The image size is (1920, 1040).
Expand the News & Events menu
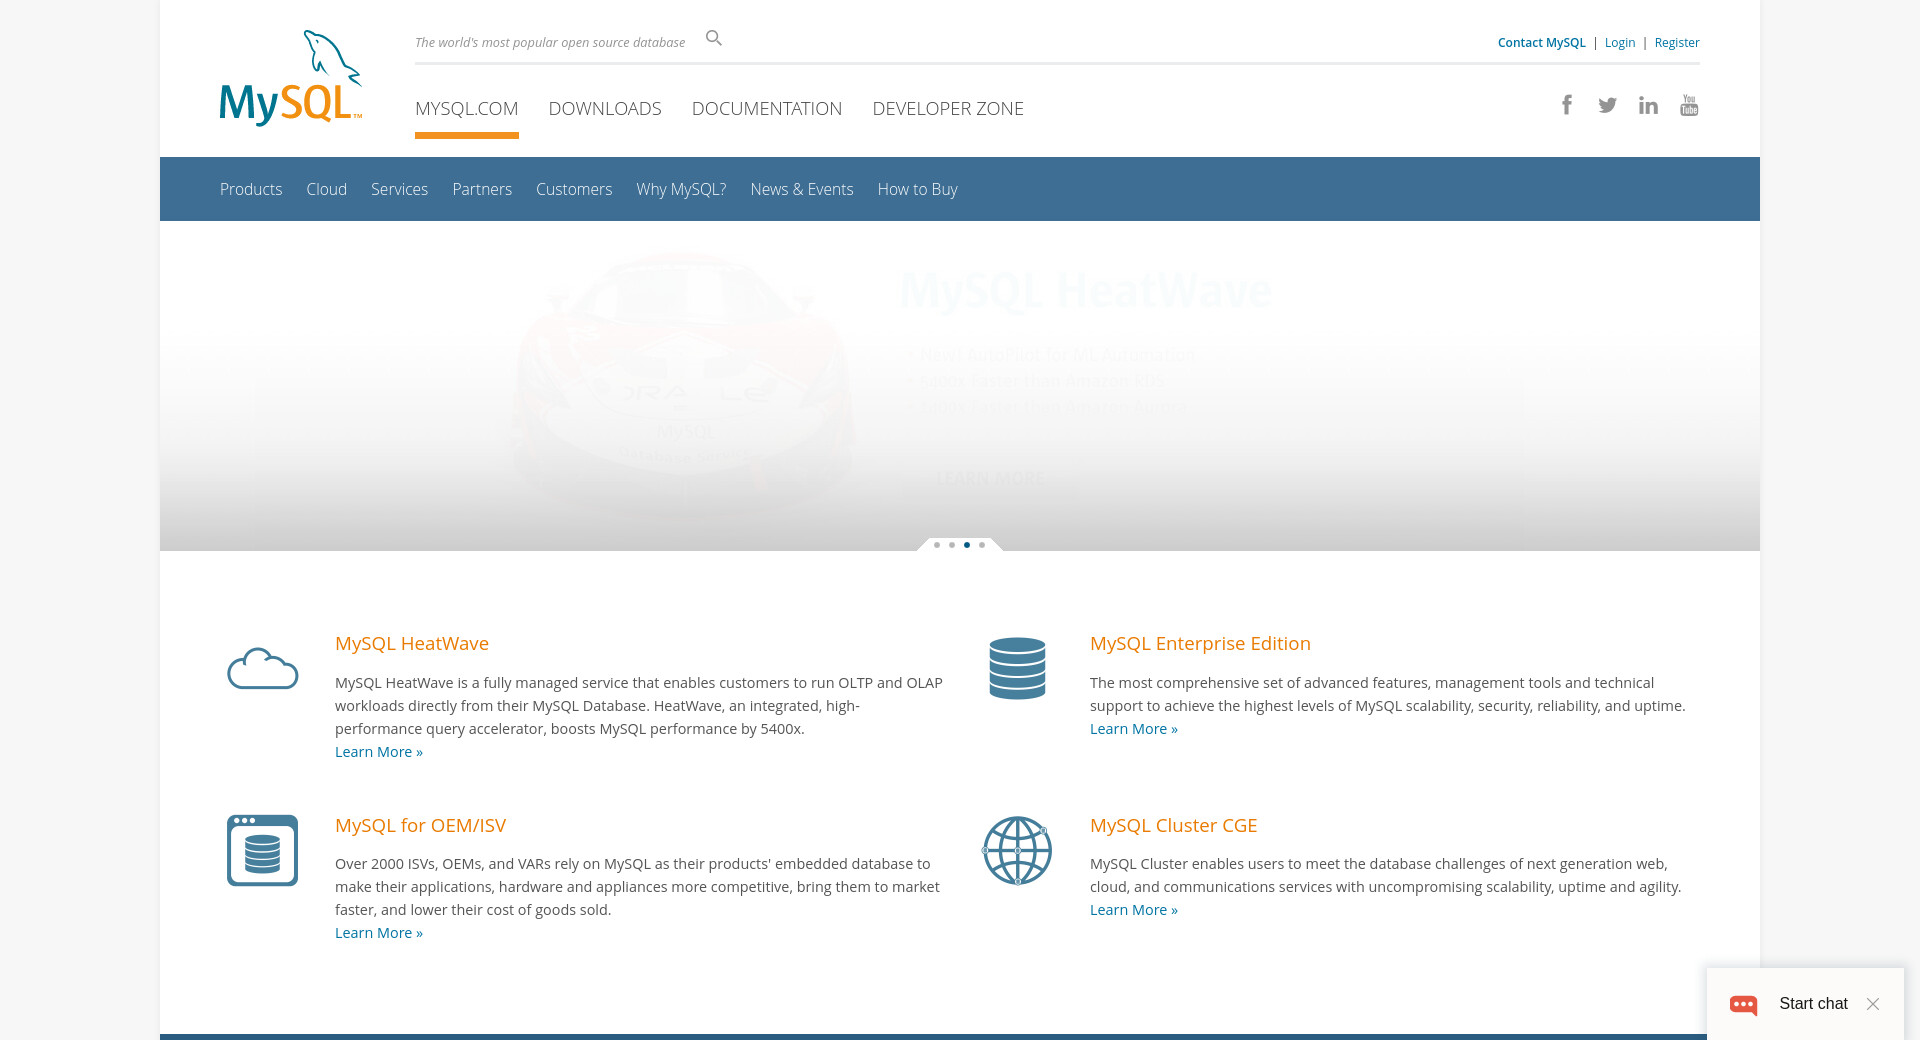pyautogui.click(x=801, y=189)
